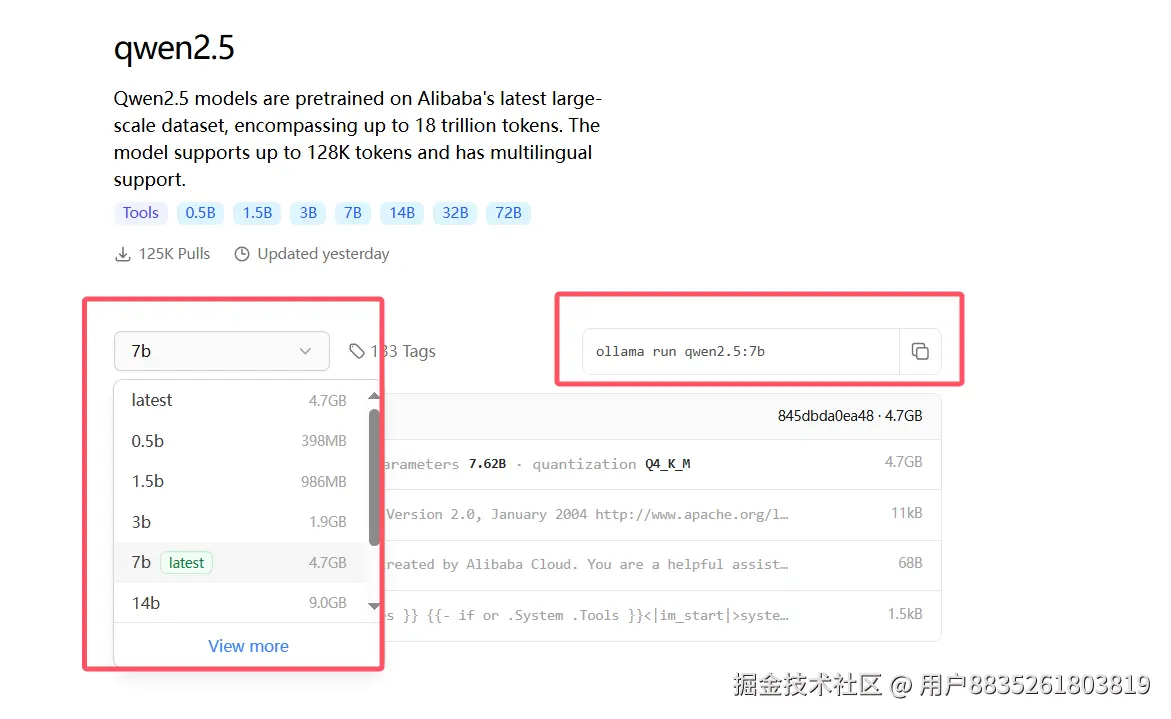Click dropdown list scroll up arrow

374,396
